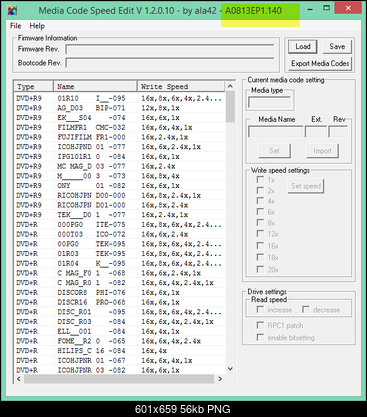Enable the RPC1 patch checkbox

click(260, 325)
